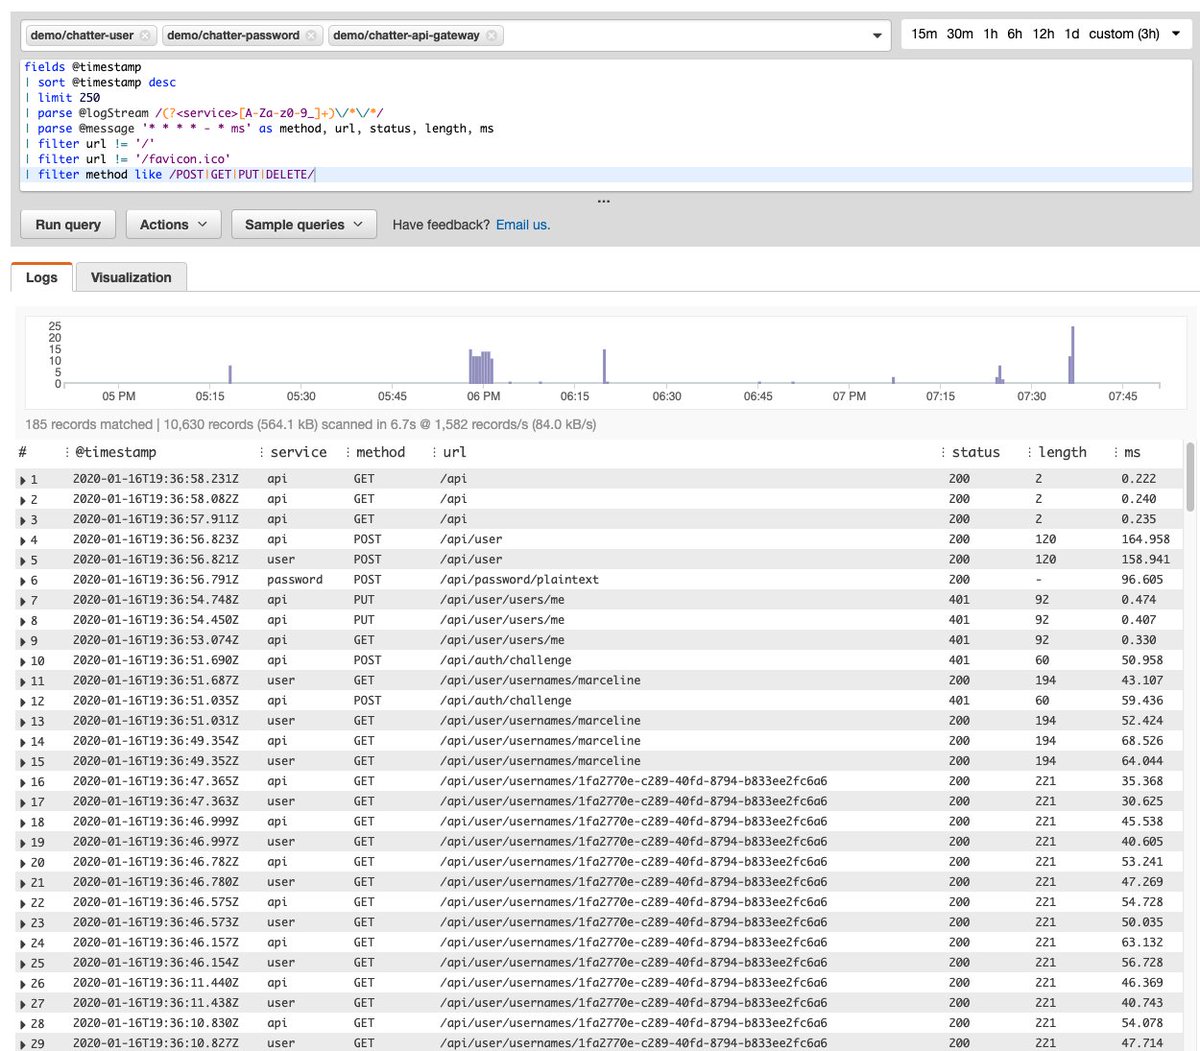Click the tallest histogram bar near 07:30
Image resolution: width=1200 pixels, height=1051 pixels.
tap(1073, 355)
